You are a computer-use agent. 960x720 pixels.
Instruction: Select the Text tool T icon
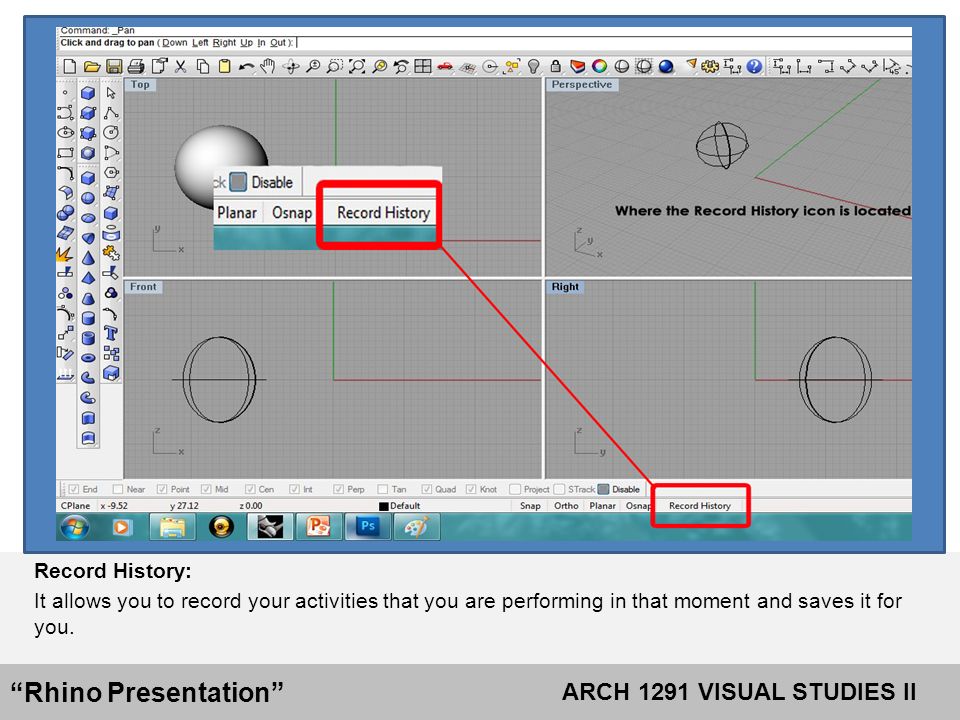(111, 334)
